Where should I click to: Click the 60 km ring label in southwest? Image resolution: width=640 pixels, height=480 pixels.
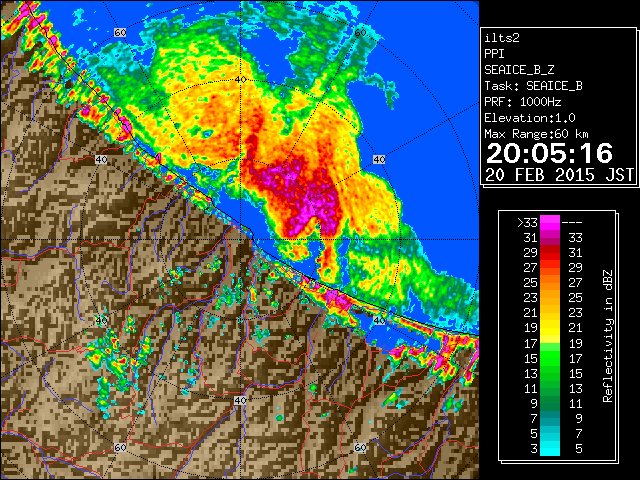120,448
